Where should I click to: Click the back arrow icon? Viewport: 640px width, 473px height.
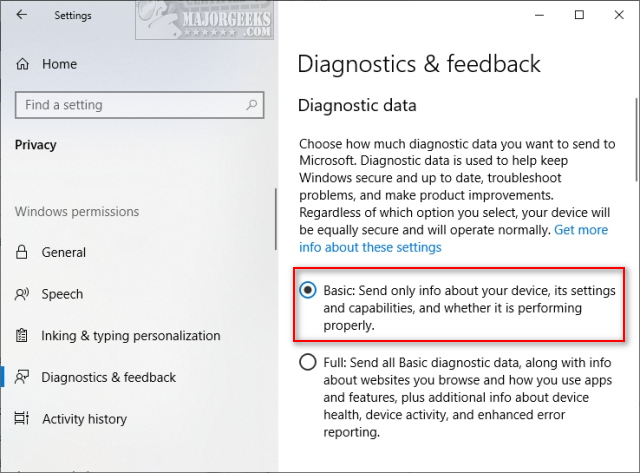point(21,15)
